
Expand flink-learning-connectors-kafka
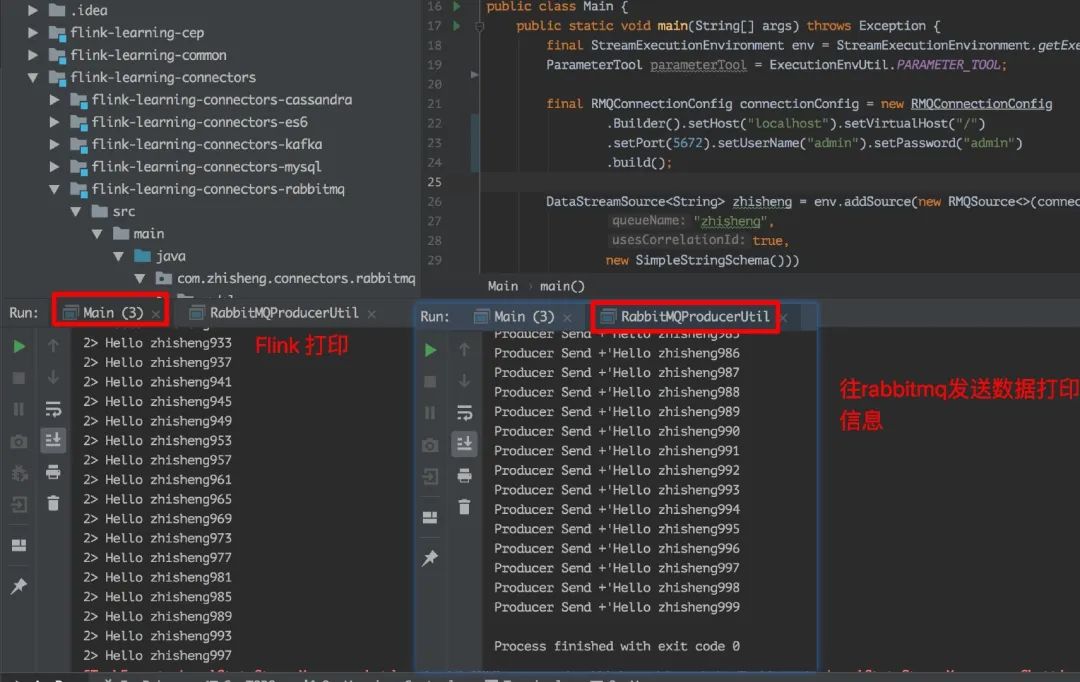click(54, 145)
